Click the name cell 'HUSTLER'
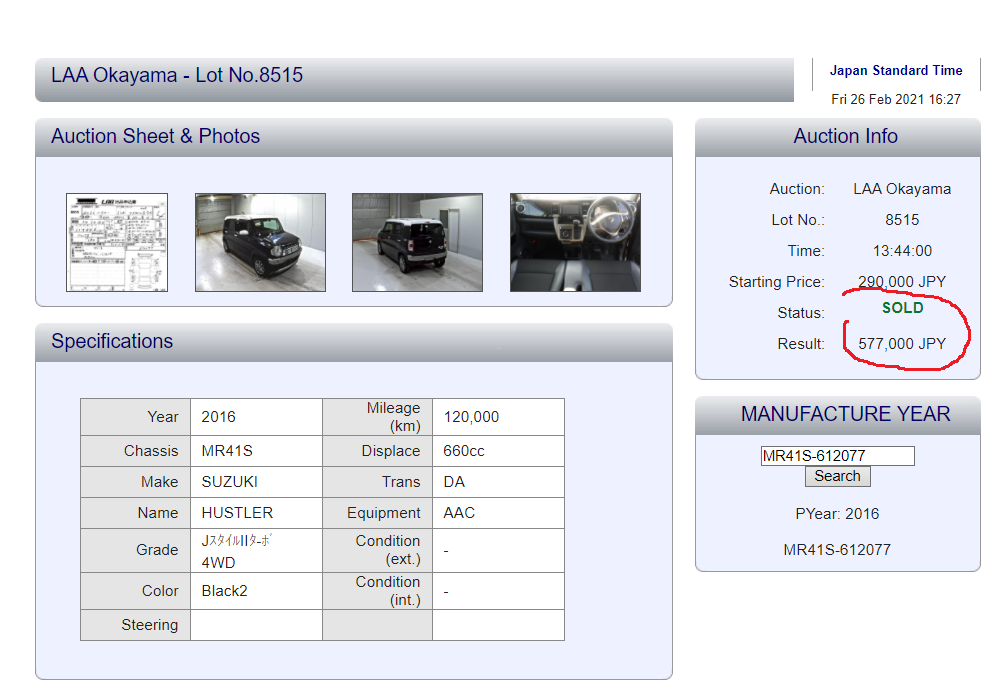The height and width of the screenshot is (696, 1001). [256, 513]
